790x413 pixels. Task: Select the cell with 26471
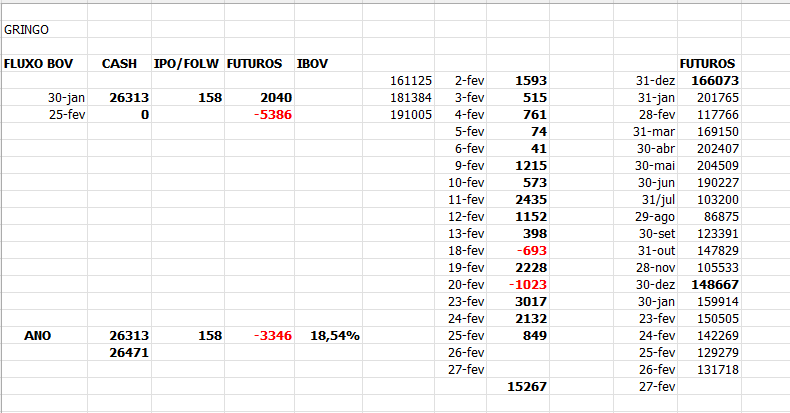(x=119, y=353)
